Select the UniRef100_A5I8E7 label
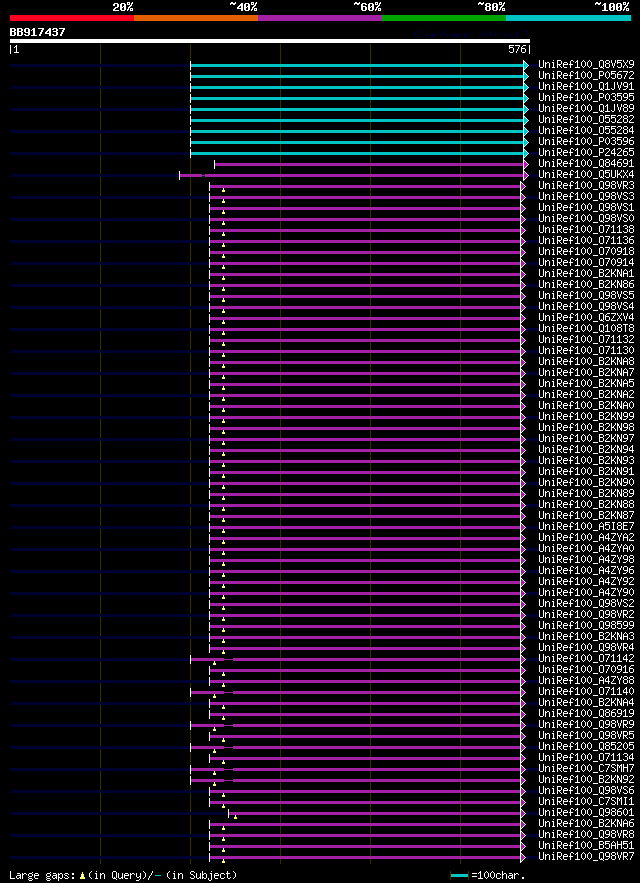Viewport: 640px width, 883px height. pyautogui.click(x=586, y=527)
